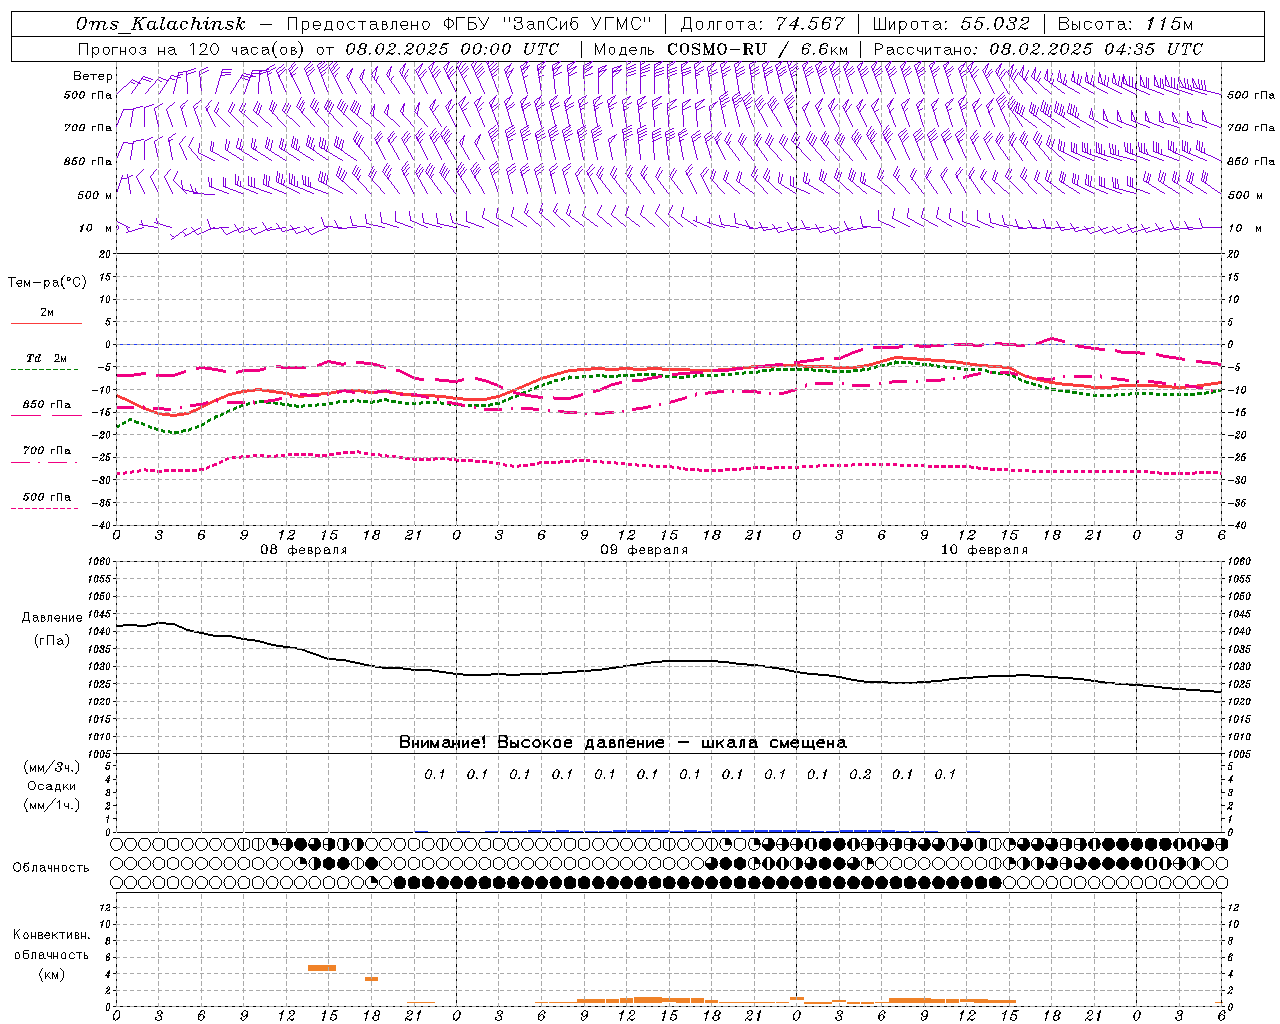Click the 850 гПа temperature legend entry

click(x=47, y=405)
